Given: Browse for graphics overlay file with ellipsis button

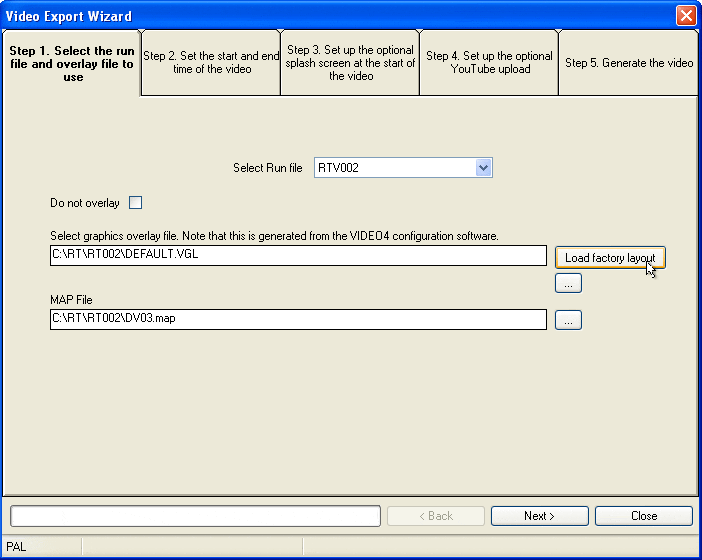Looking at the screenshot, I should point(568,284).
